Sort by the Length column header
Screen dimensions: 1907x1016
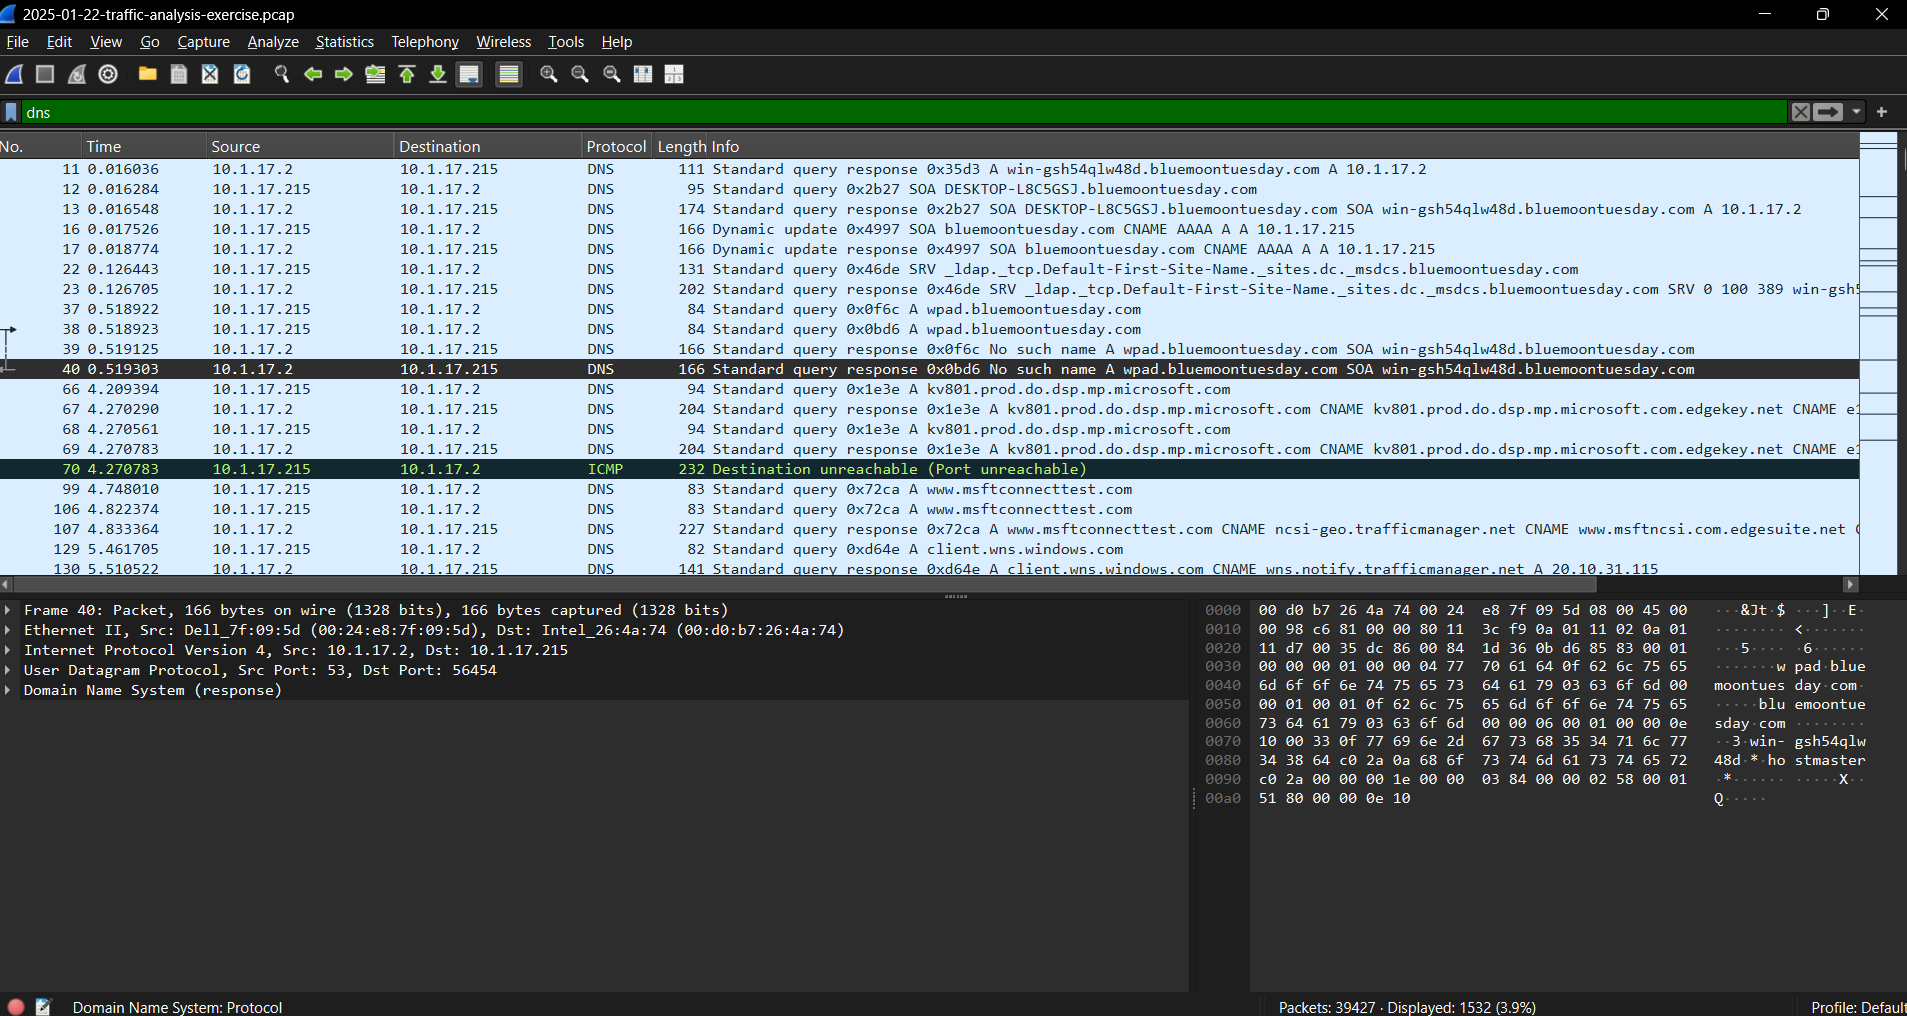[x=681, y=146]
